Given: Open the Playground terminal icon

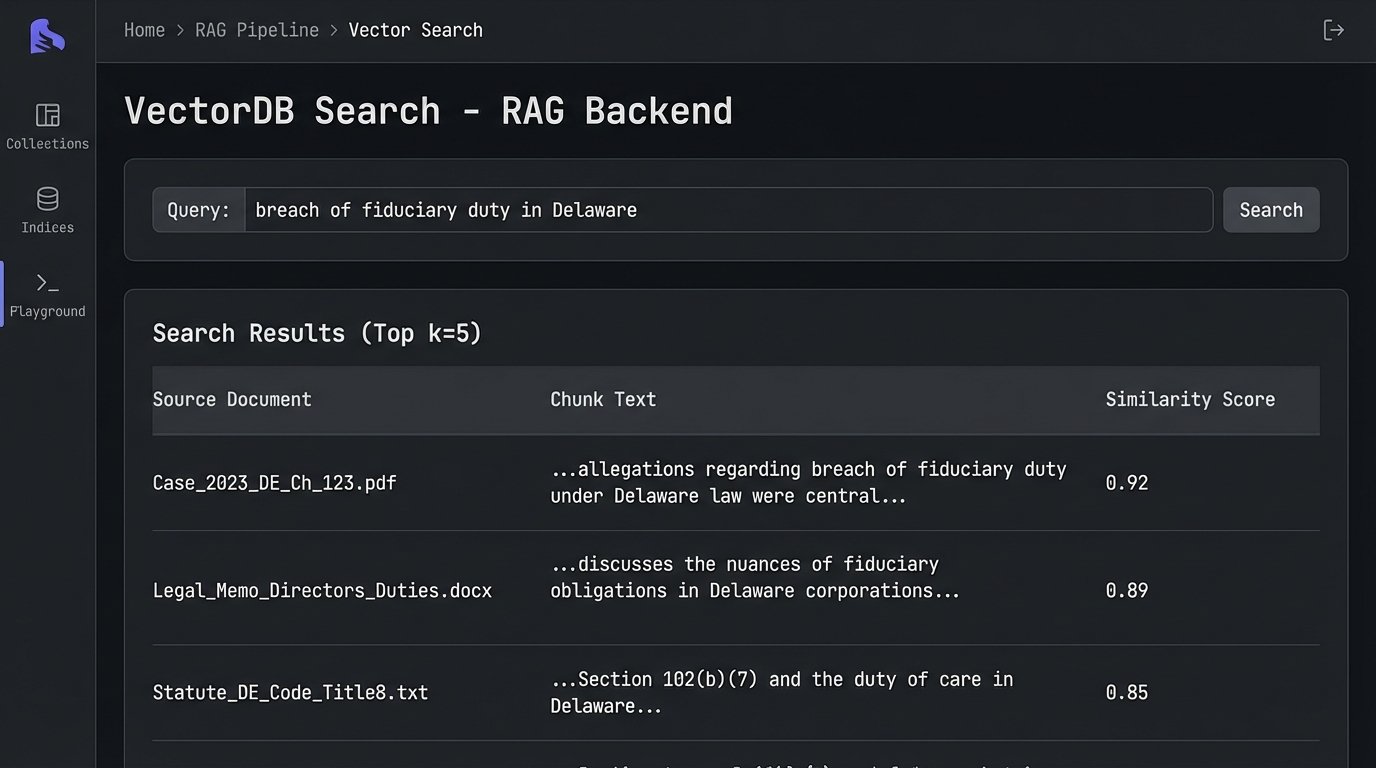Looking at the screenshot, I should pyautogui.click(x=47, y=283).
